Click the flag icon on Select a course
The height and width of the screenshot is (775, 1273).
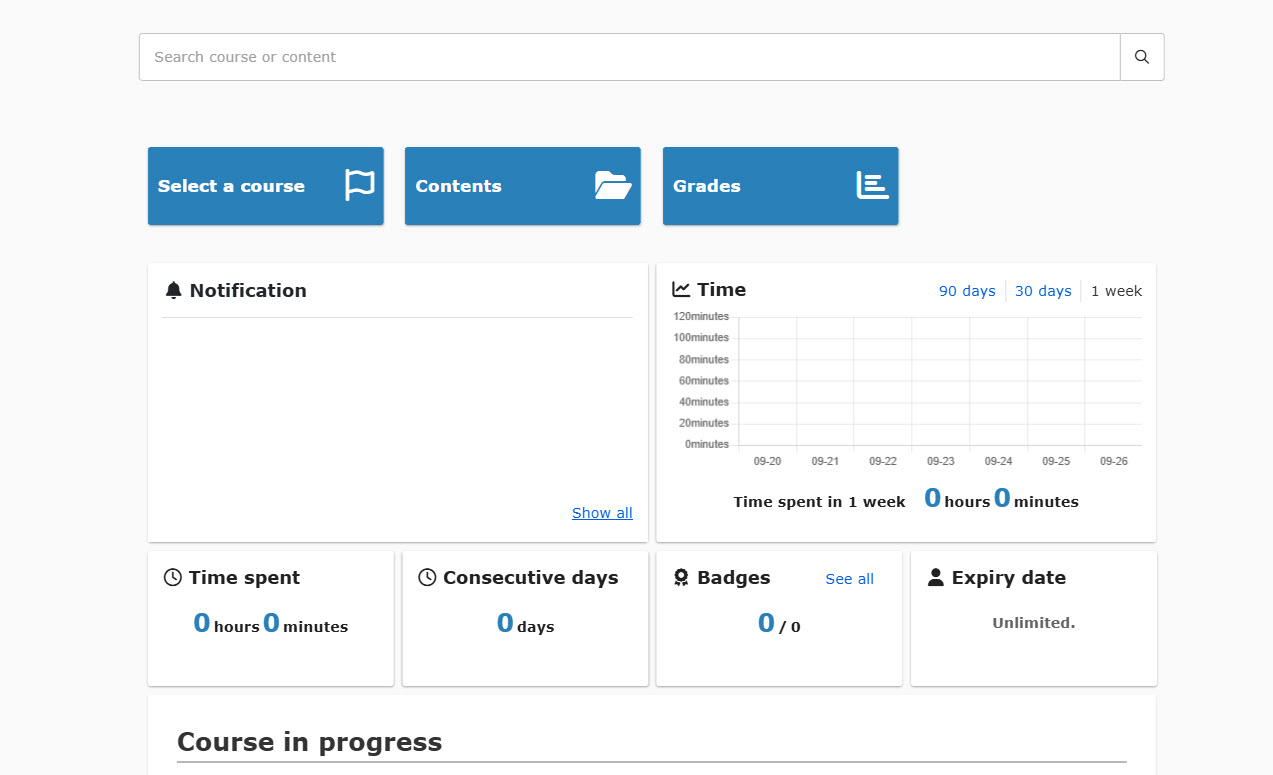(359, 185)
